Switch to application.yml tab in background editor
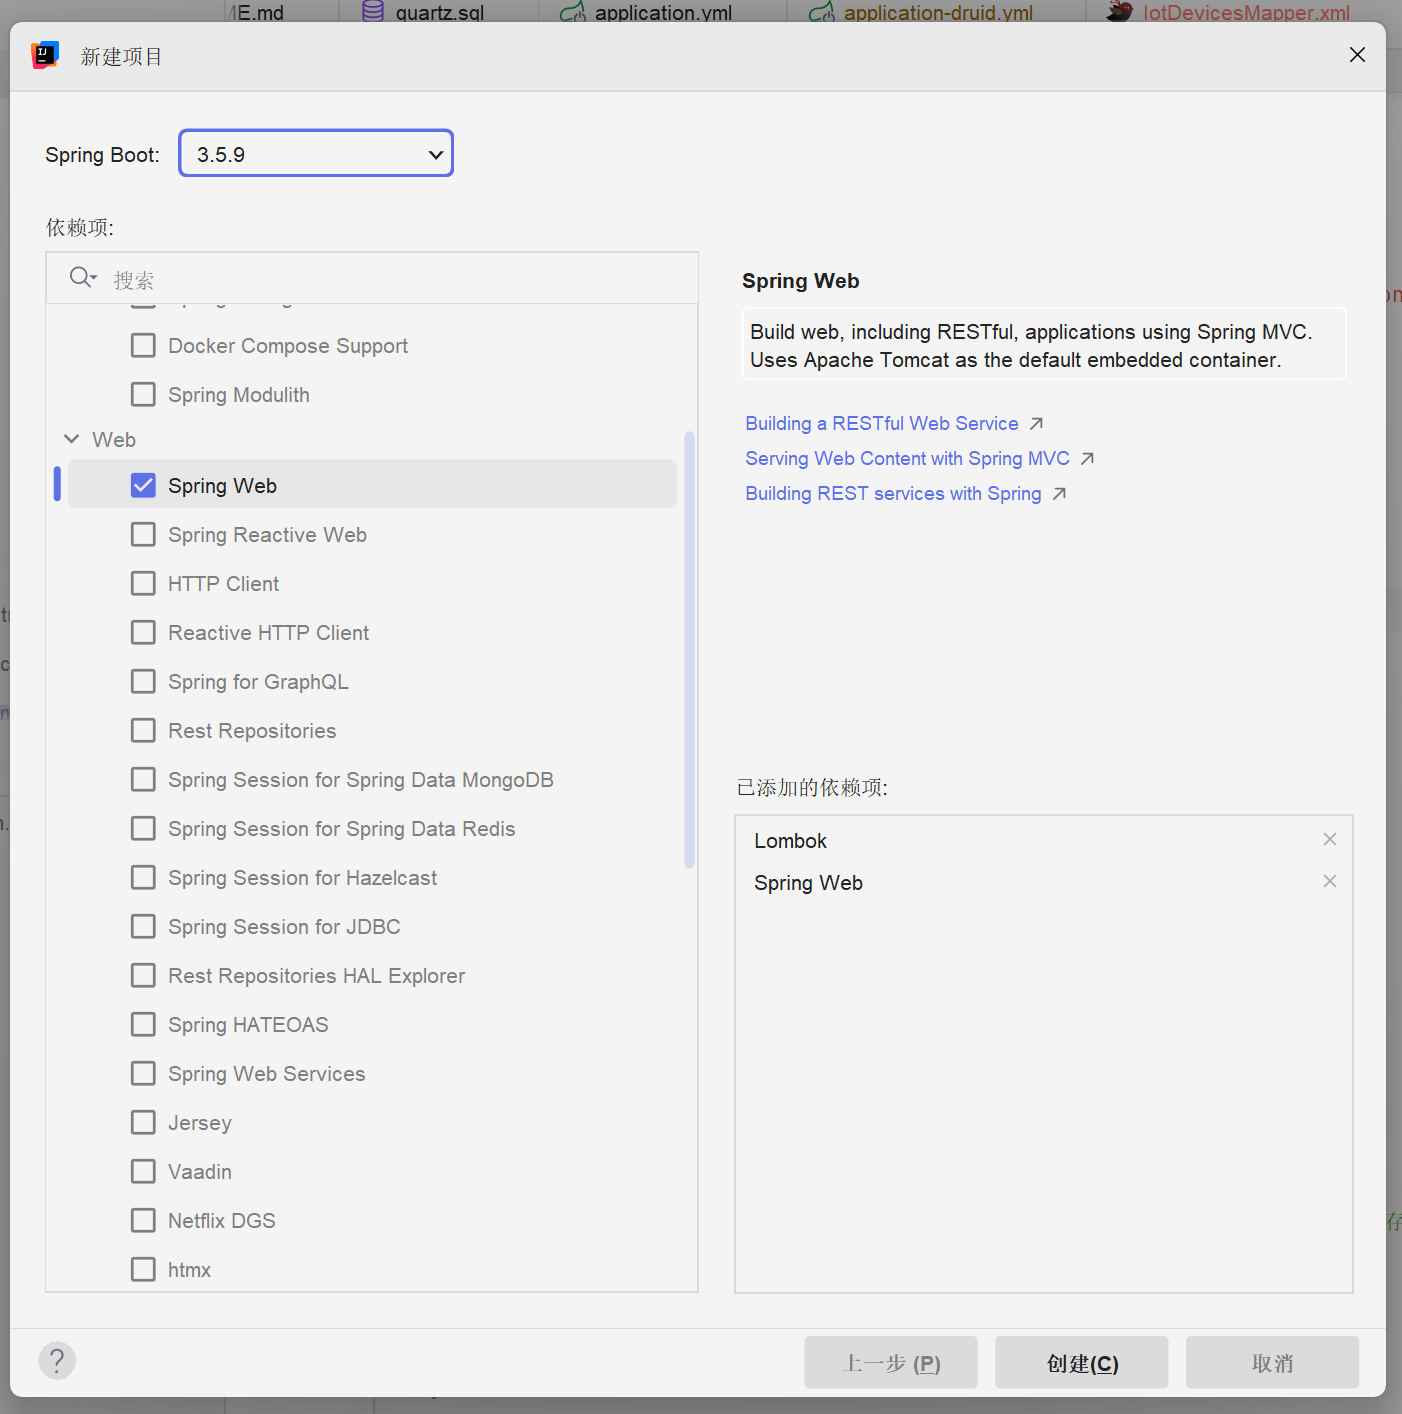The width and height of the screenshot is (1402, 1414). (646, 12)
